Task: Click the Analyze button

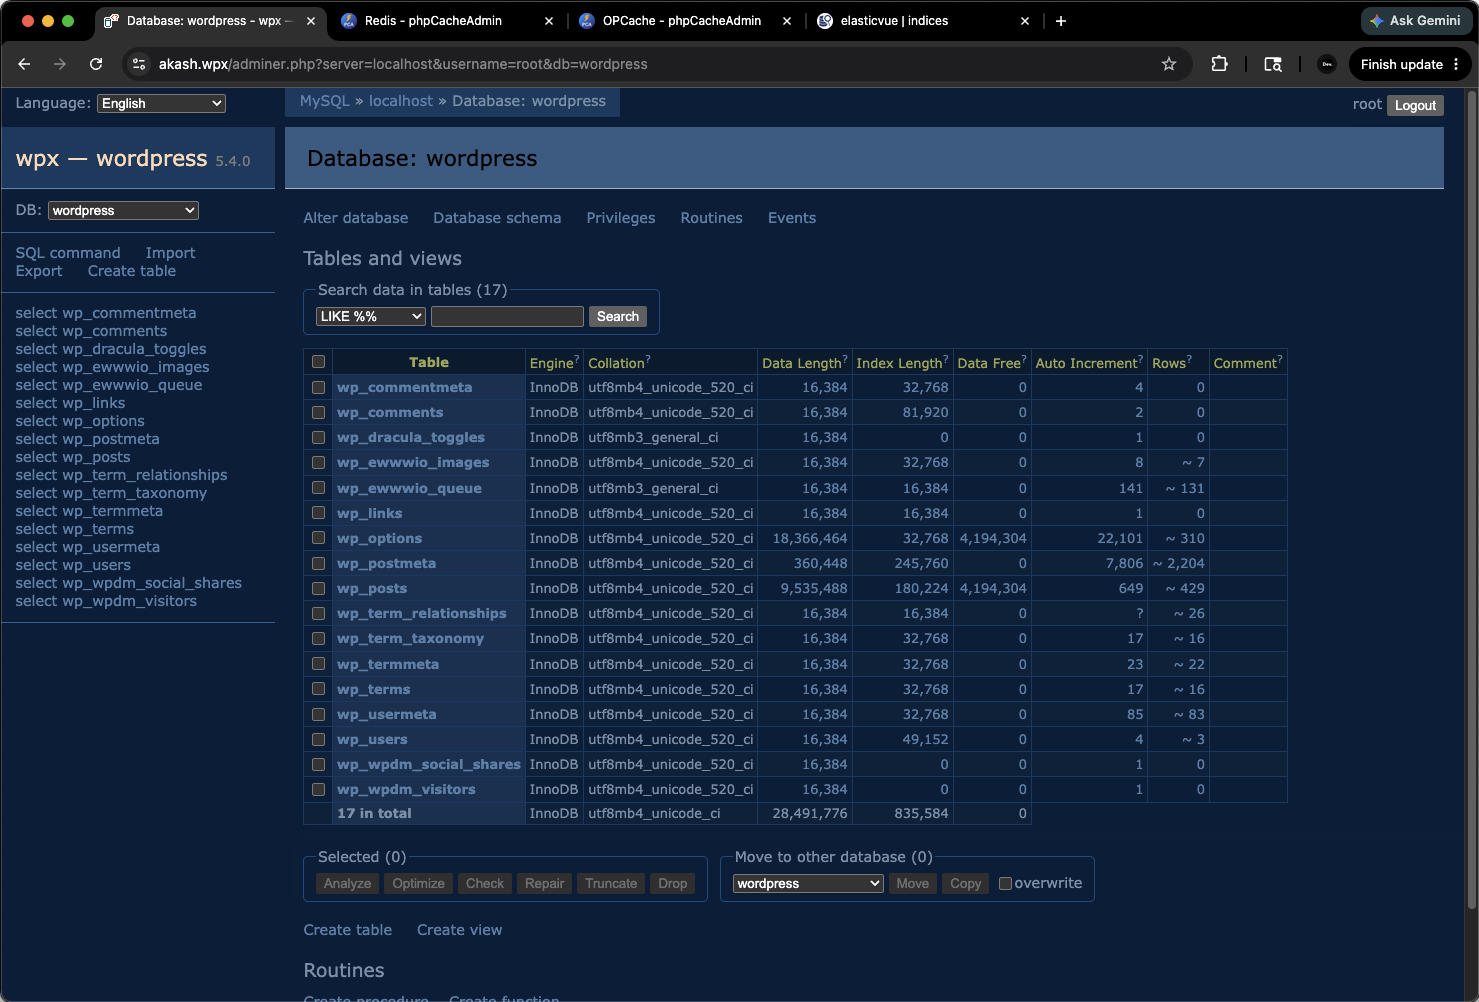Action: click(347, 883)
